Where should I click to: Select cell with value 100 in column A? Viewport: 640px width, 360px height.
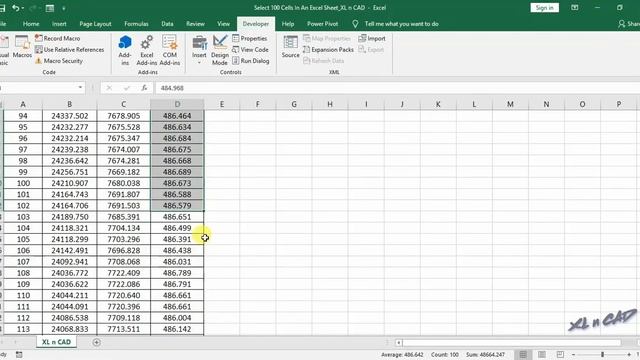point(23,183)
